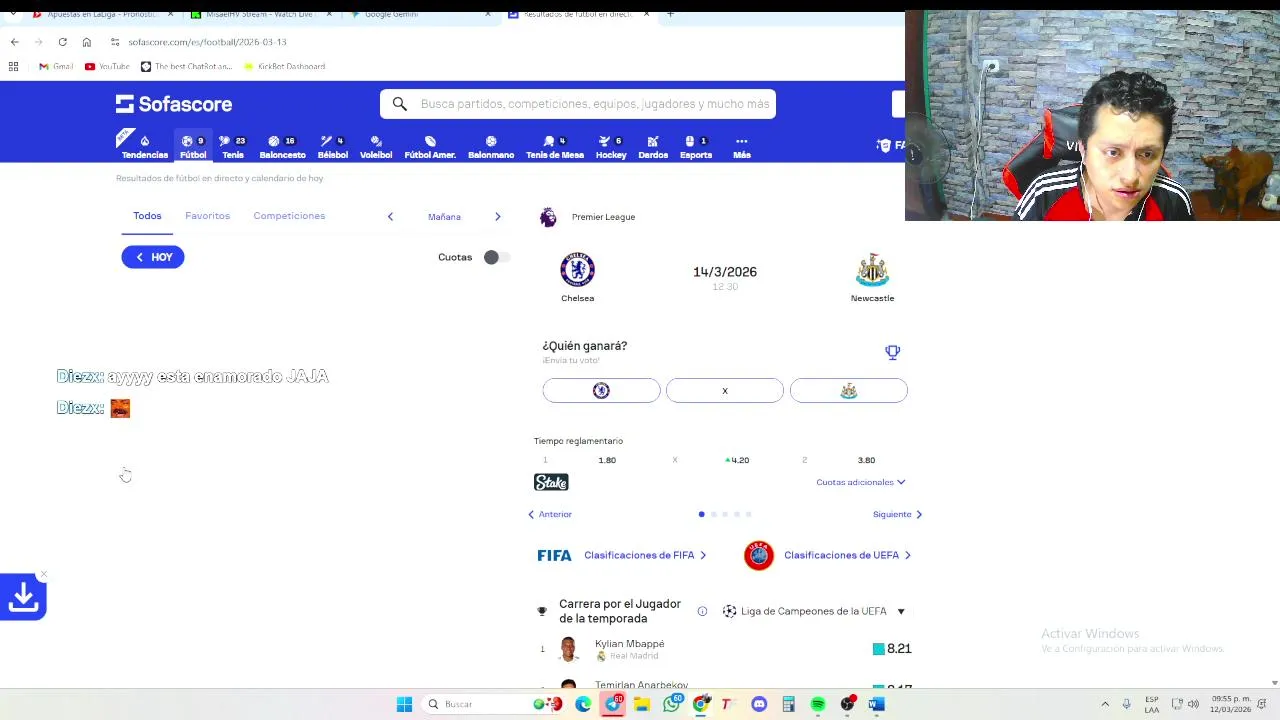The width and height of the screenshot is (1280, 720).
Task: Click the Kylian Mbappé player row
Action: (x=724, y=649)
